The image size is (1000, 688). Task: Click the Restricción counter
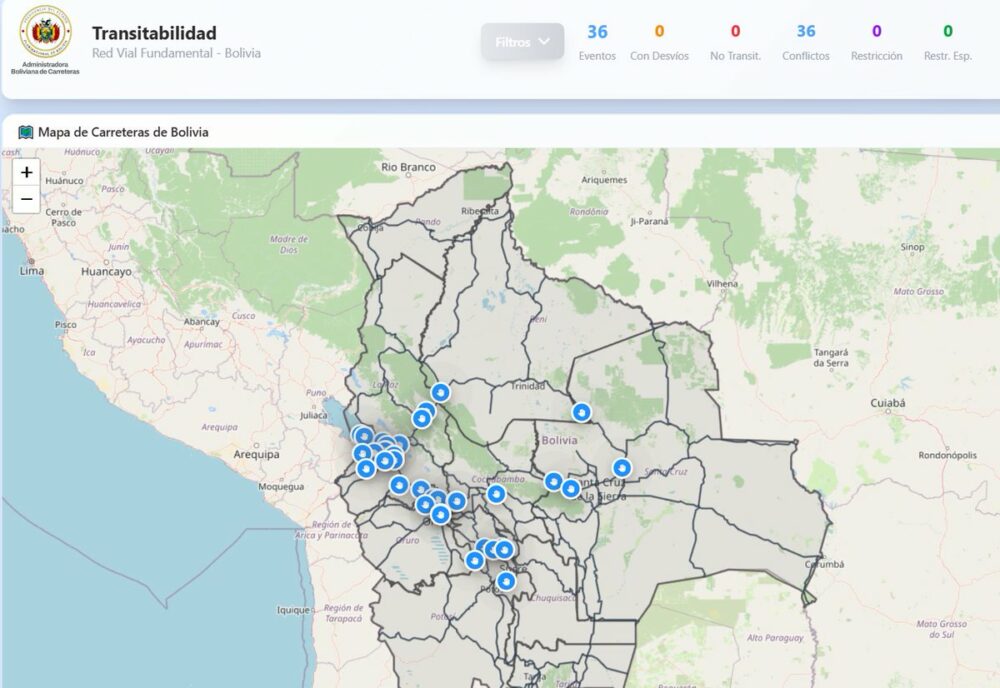(x=876, y=42)
